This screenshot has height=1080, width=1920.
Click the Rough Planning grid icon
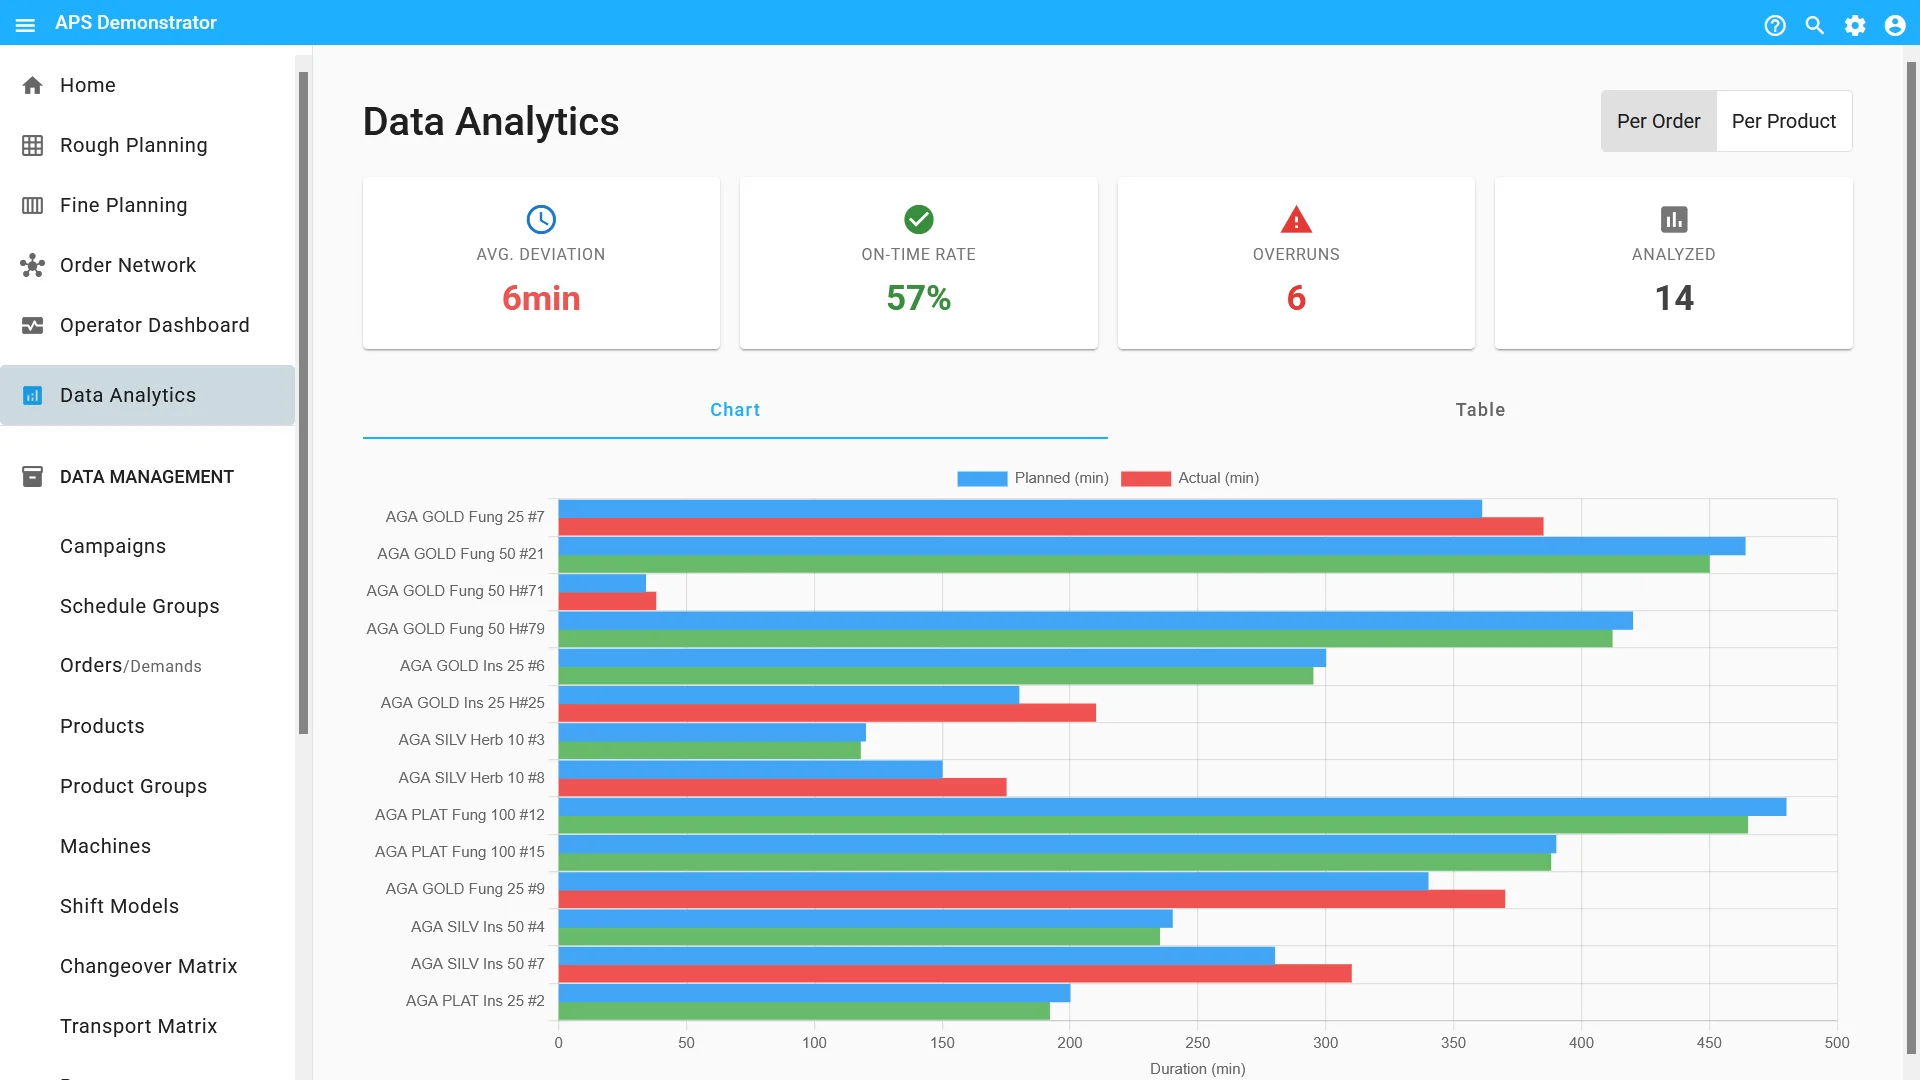click(x=32, y=145)
